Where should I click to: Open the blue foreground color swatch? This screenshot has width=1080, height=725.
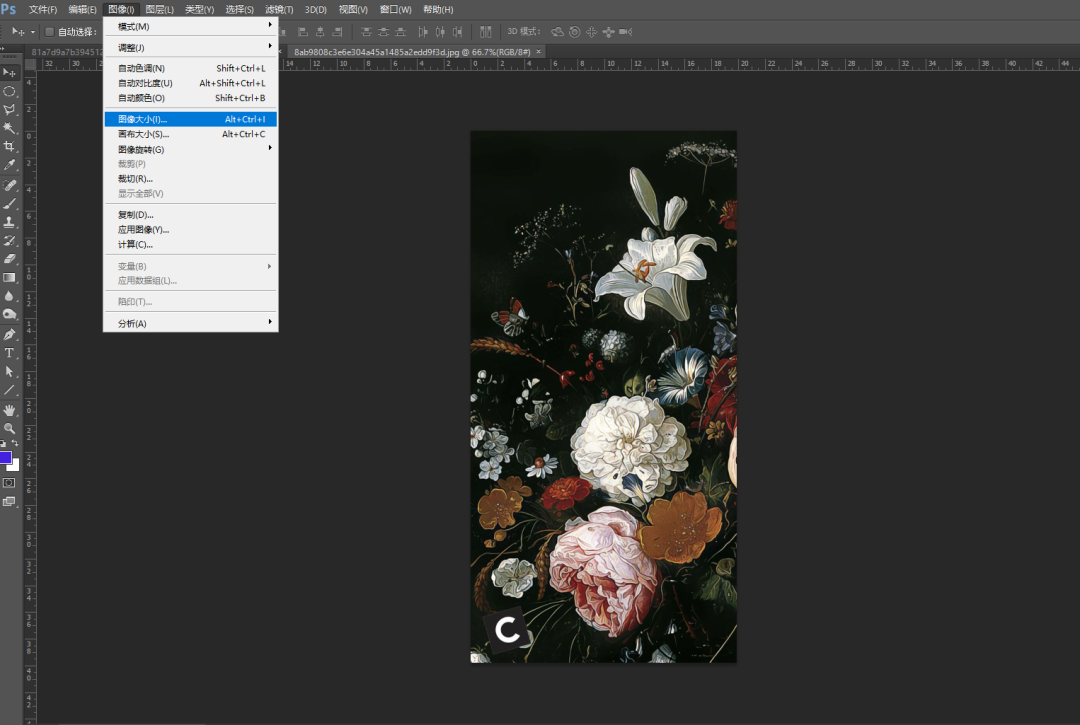click(5, 457)
